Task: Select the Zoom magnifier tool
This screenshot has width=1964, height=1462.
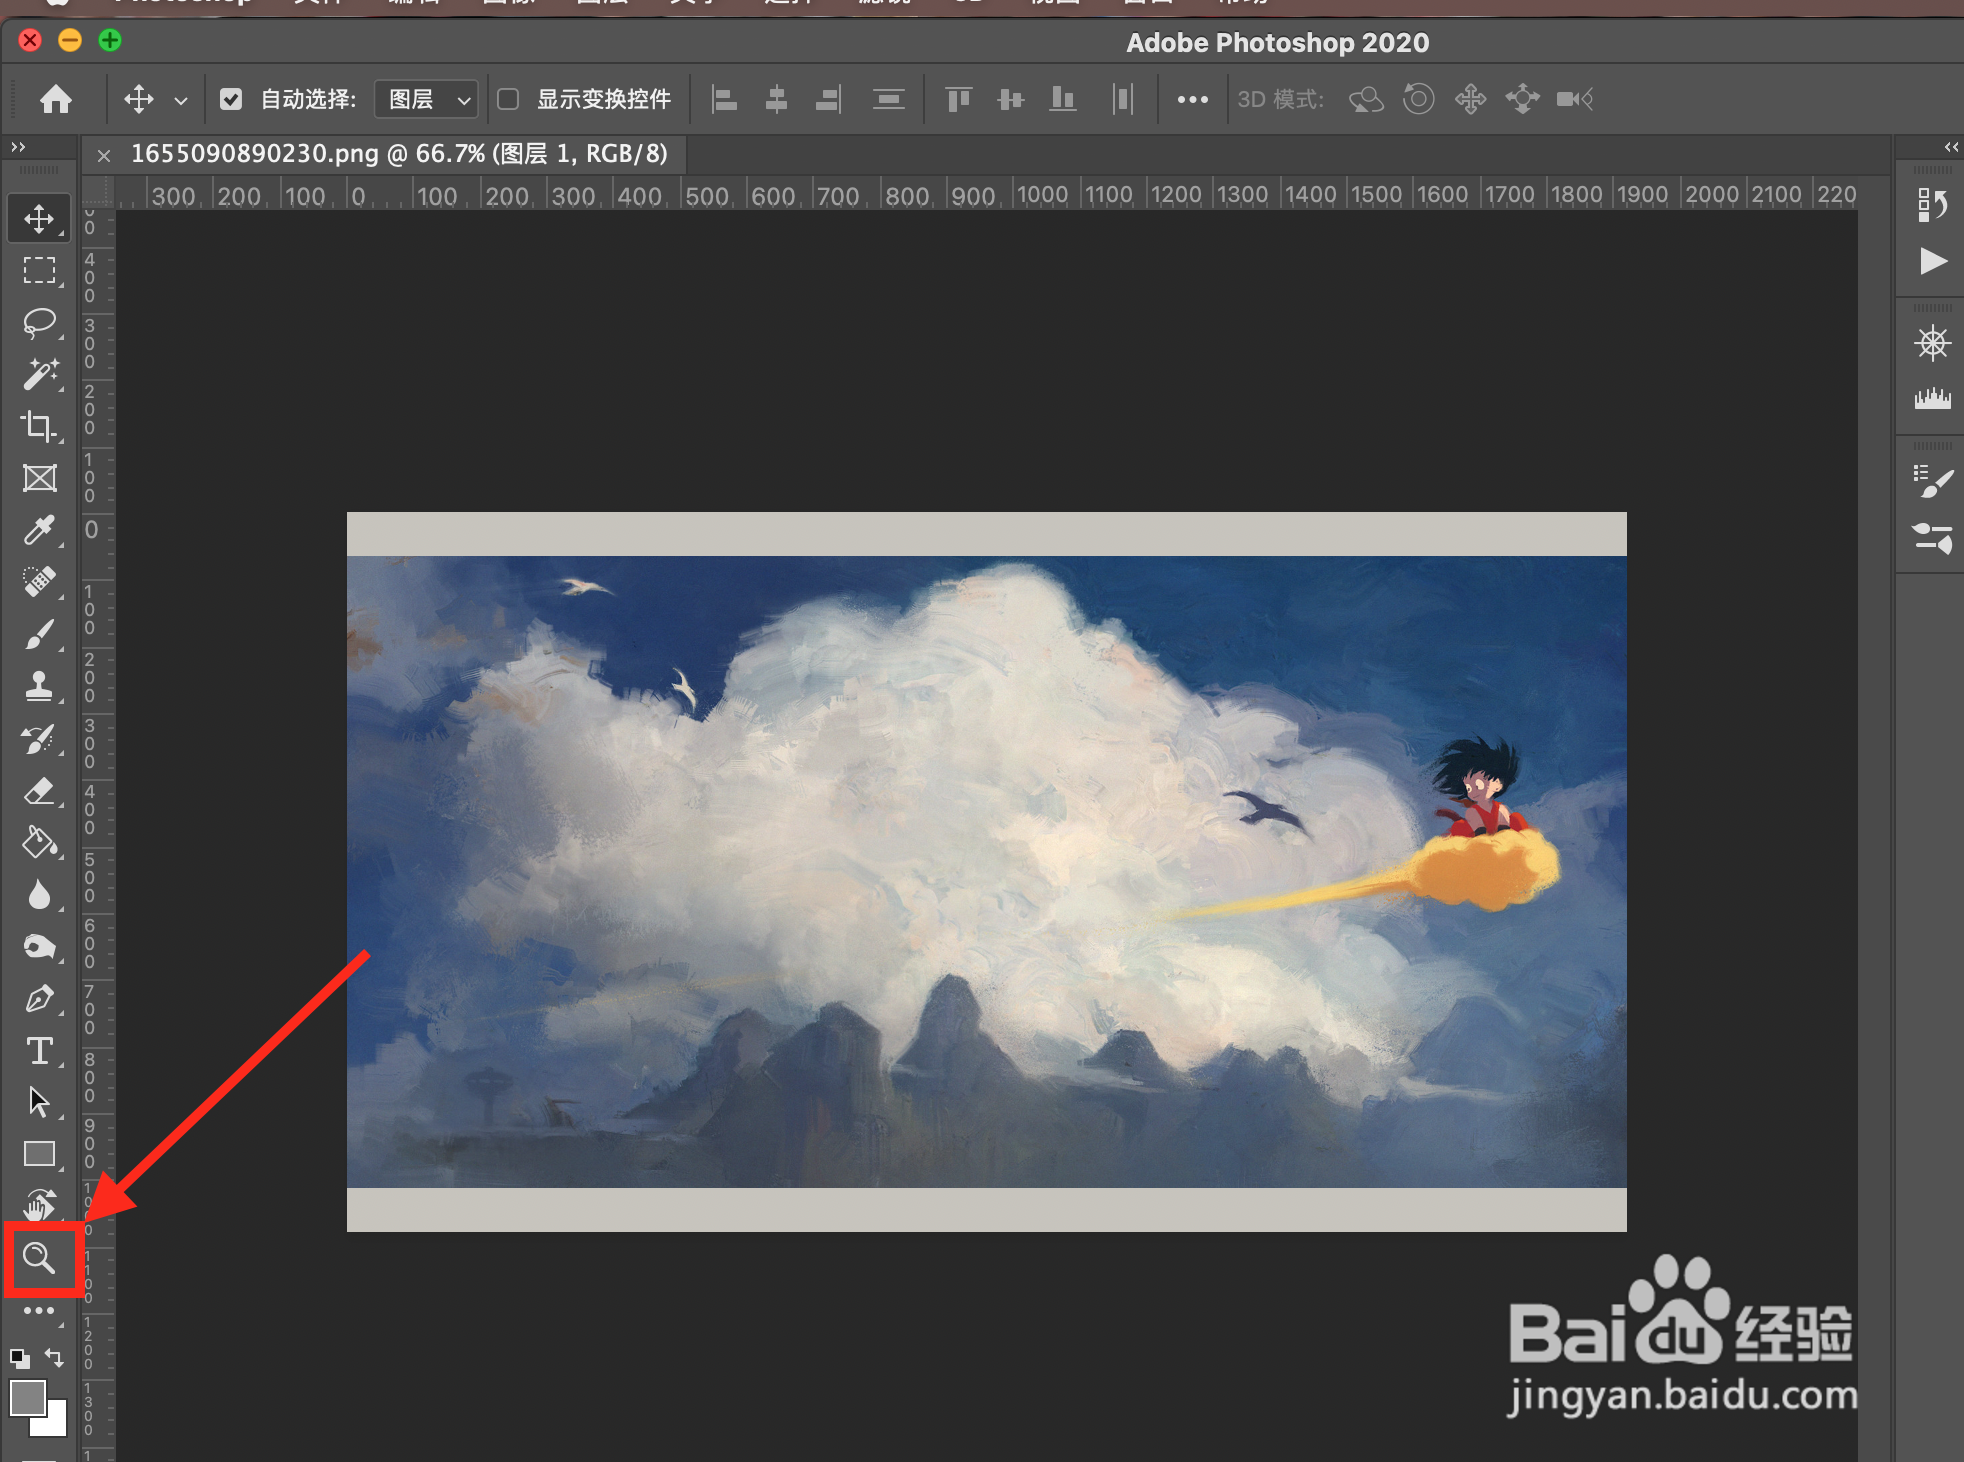Action: tap(39, 1258)
